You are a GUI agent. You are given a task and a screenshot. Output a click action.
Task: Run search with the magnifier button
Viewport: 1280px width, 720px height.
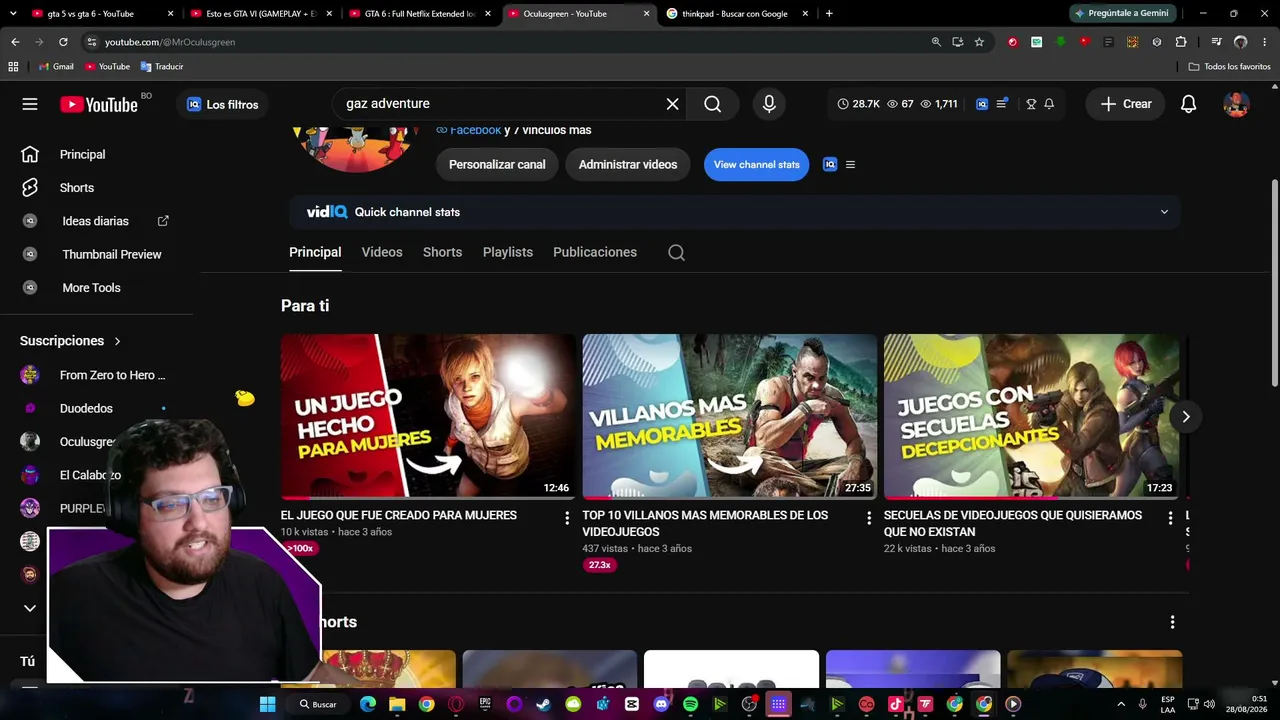712,104
